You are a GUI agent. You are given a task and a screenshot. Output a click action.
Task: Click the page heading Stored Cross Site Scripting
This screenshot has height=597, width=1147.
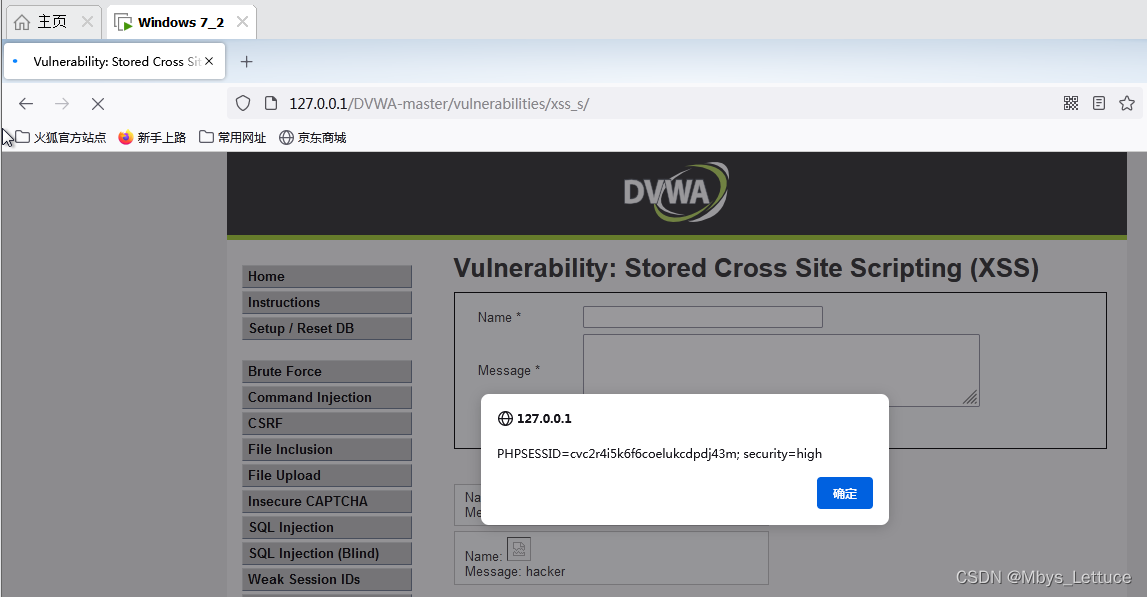745,269
